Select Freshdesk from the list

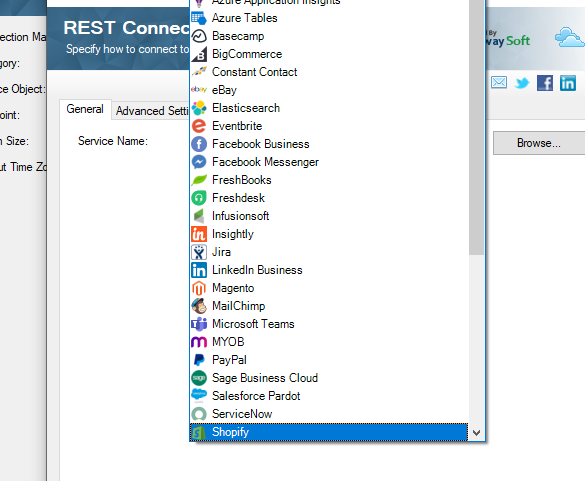point(329,198)
